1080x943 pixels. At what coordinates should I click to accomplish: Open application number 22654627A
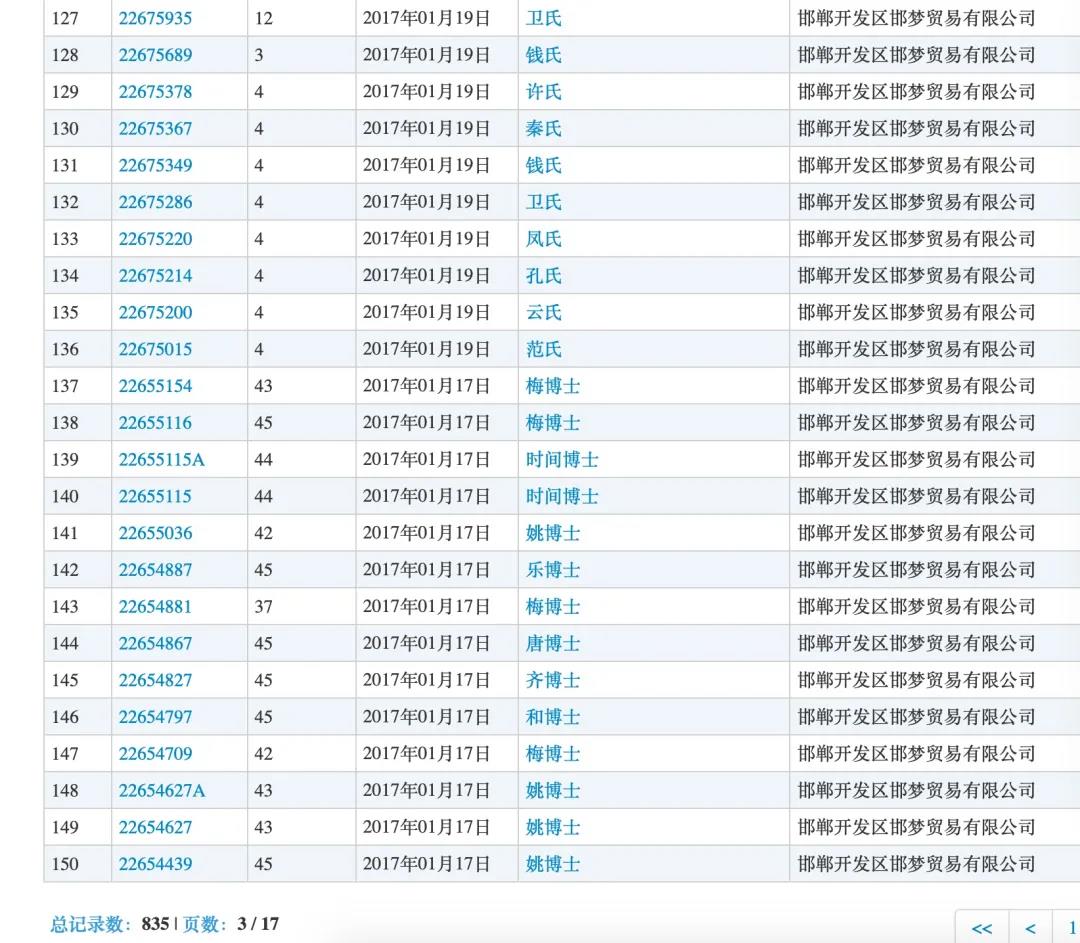coord(161,791)
